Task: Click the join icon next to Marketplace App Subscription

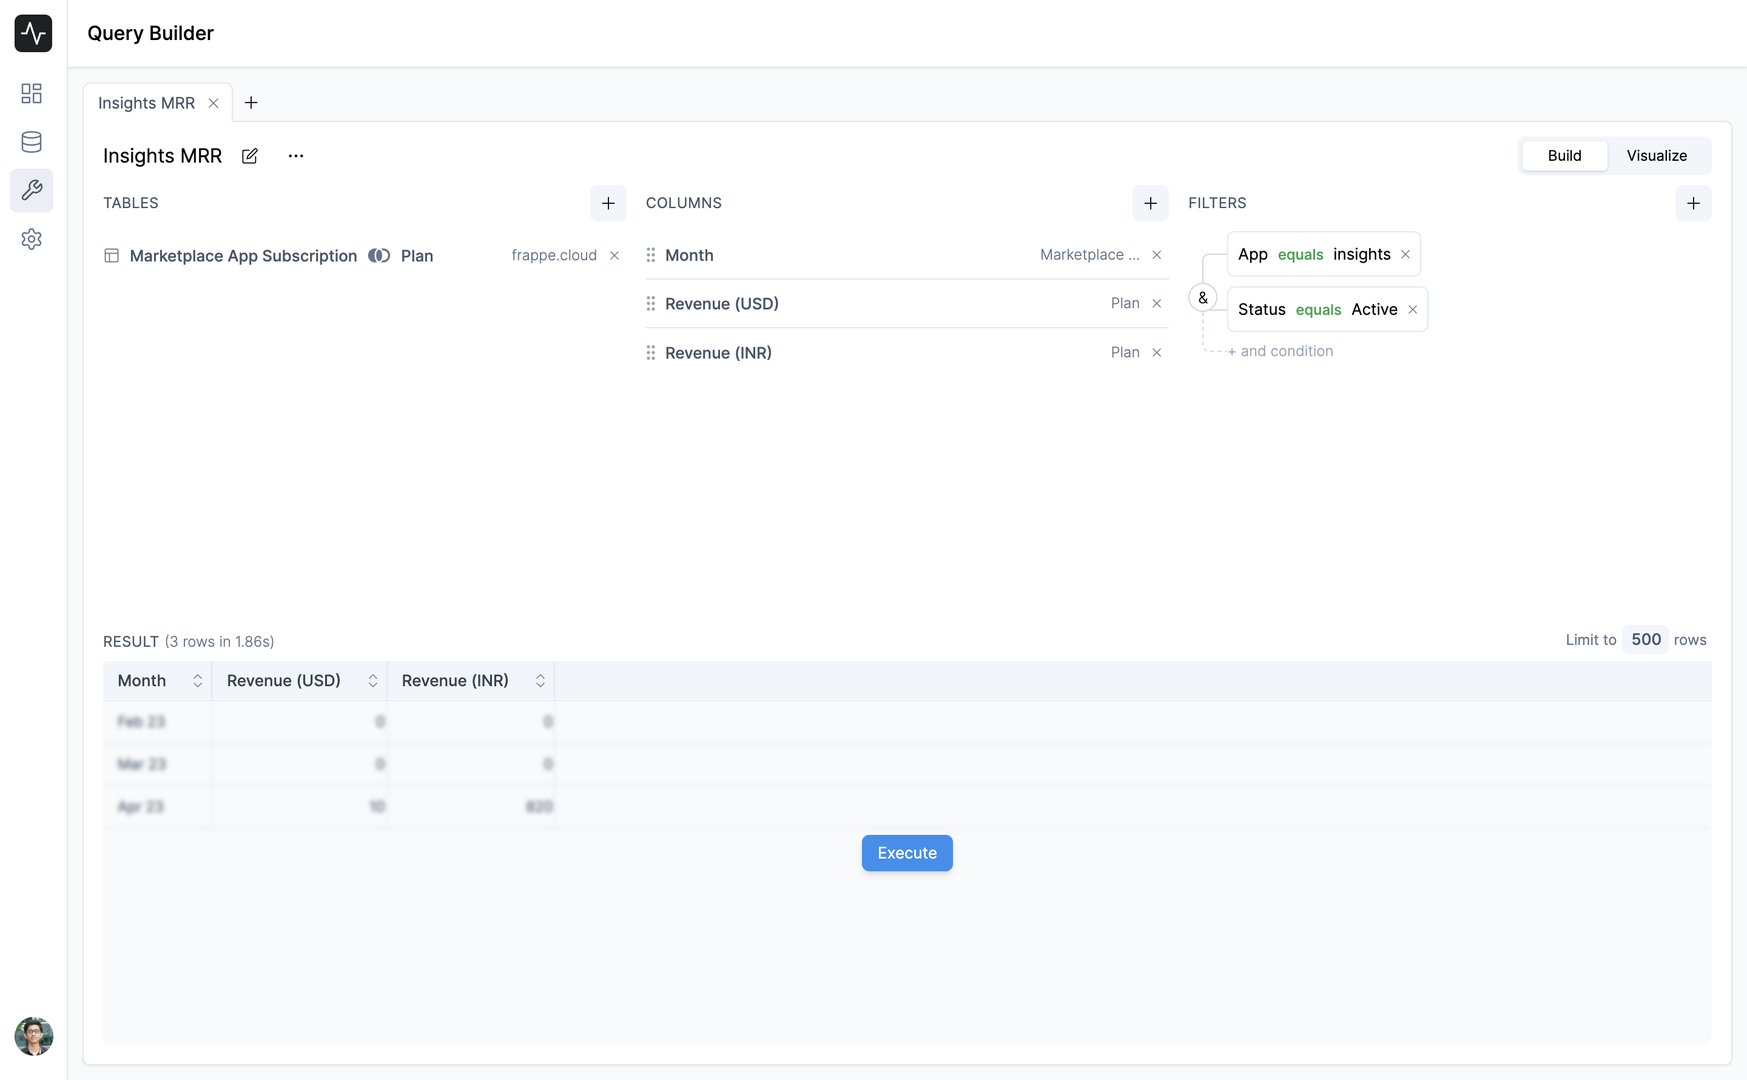Action: 379,255
